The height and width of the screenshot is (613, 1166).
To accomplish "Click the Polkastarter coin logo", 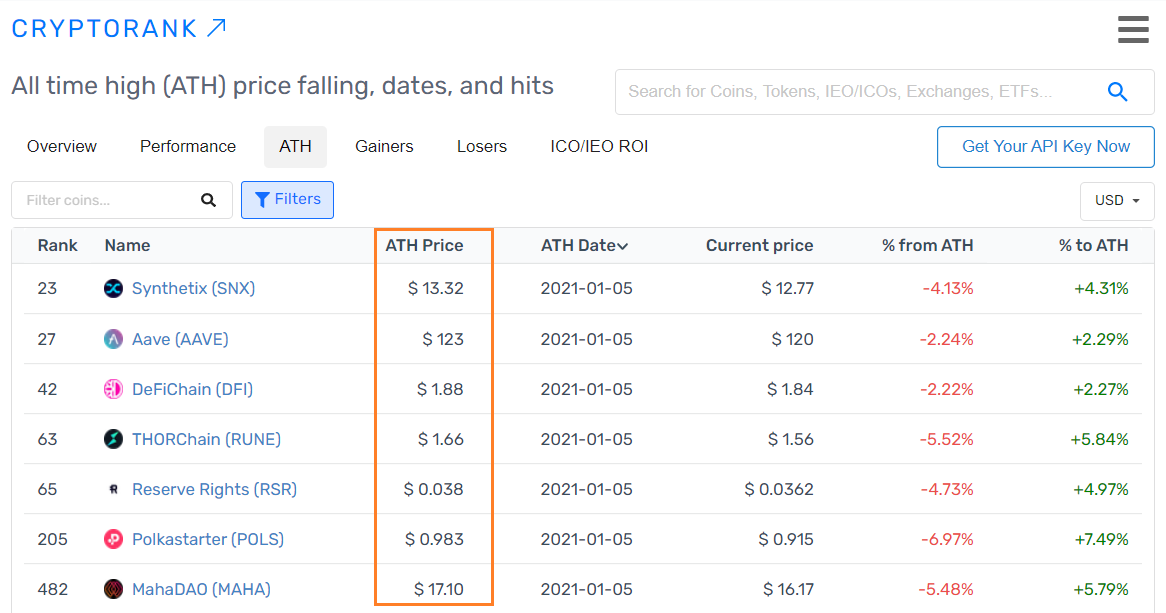I will coord(113,539).
